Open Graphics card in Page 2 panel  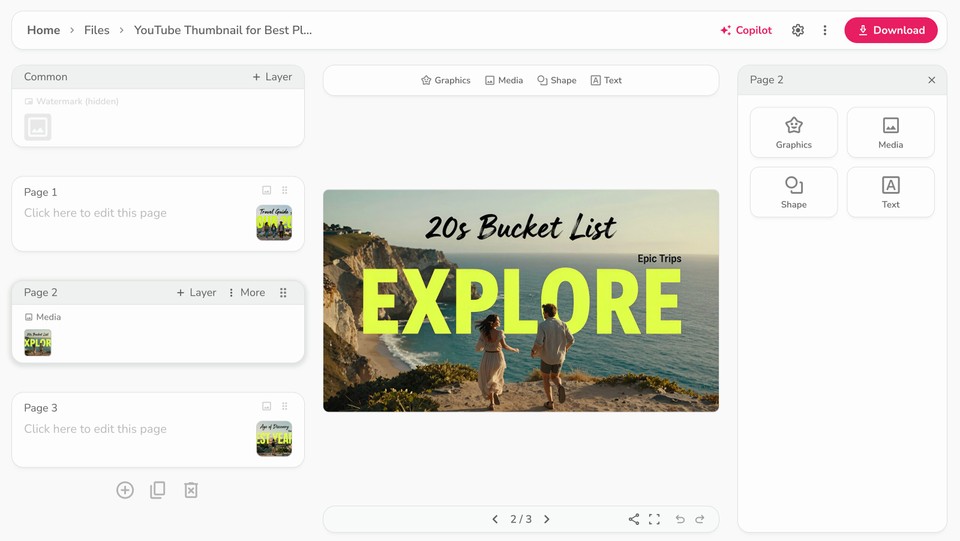coord(793,132)
